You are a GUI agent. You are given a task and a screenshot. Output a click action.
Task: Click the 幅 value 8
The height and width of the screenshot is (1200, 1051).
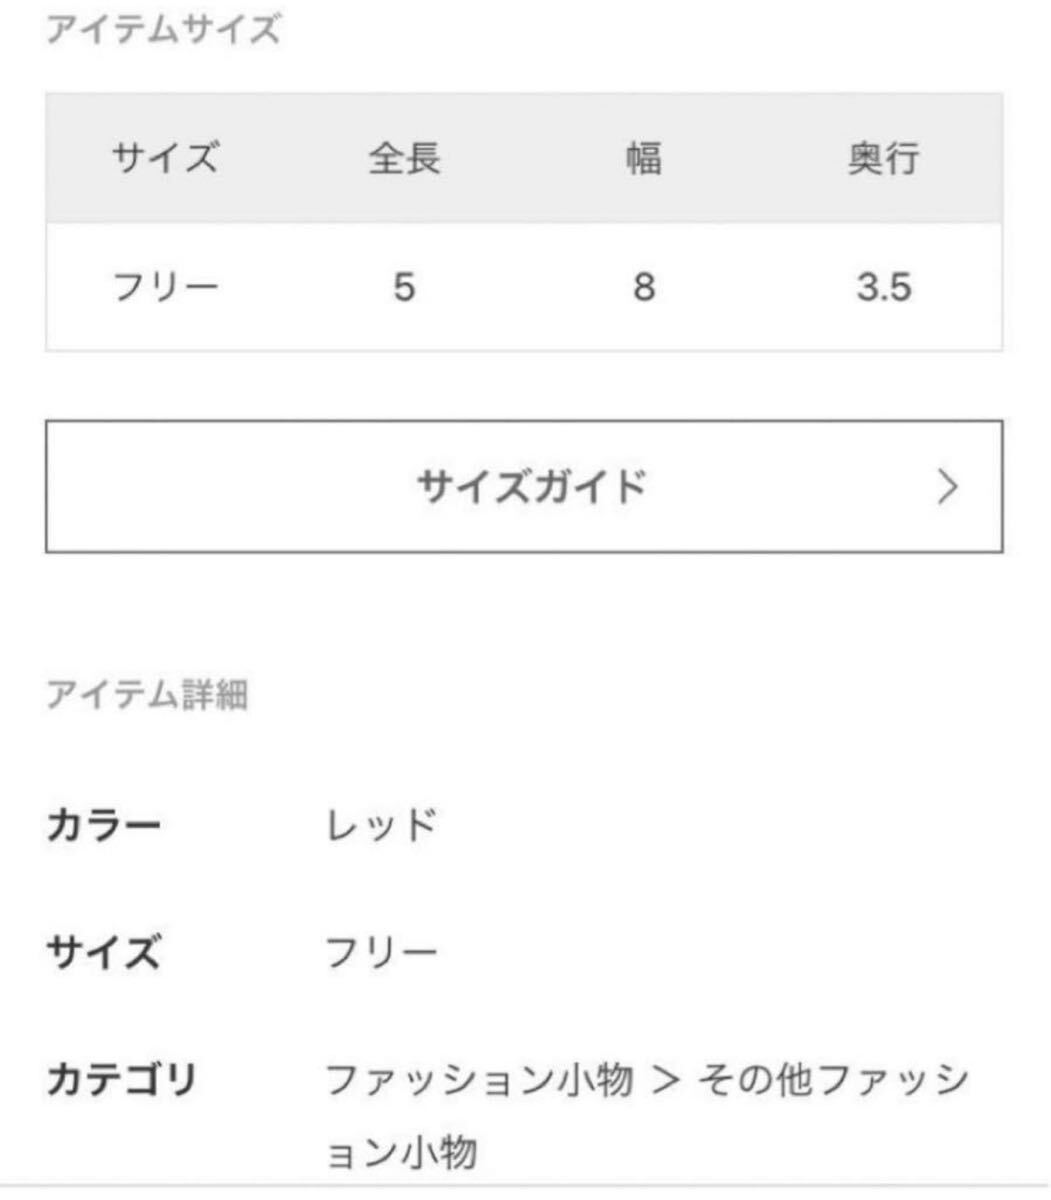click(x=644, y=288)
